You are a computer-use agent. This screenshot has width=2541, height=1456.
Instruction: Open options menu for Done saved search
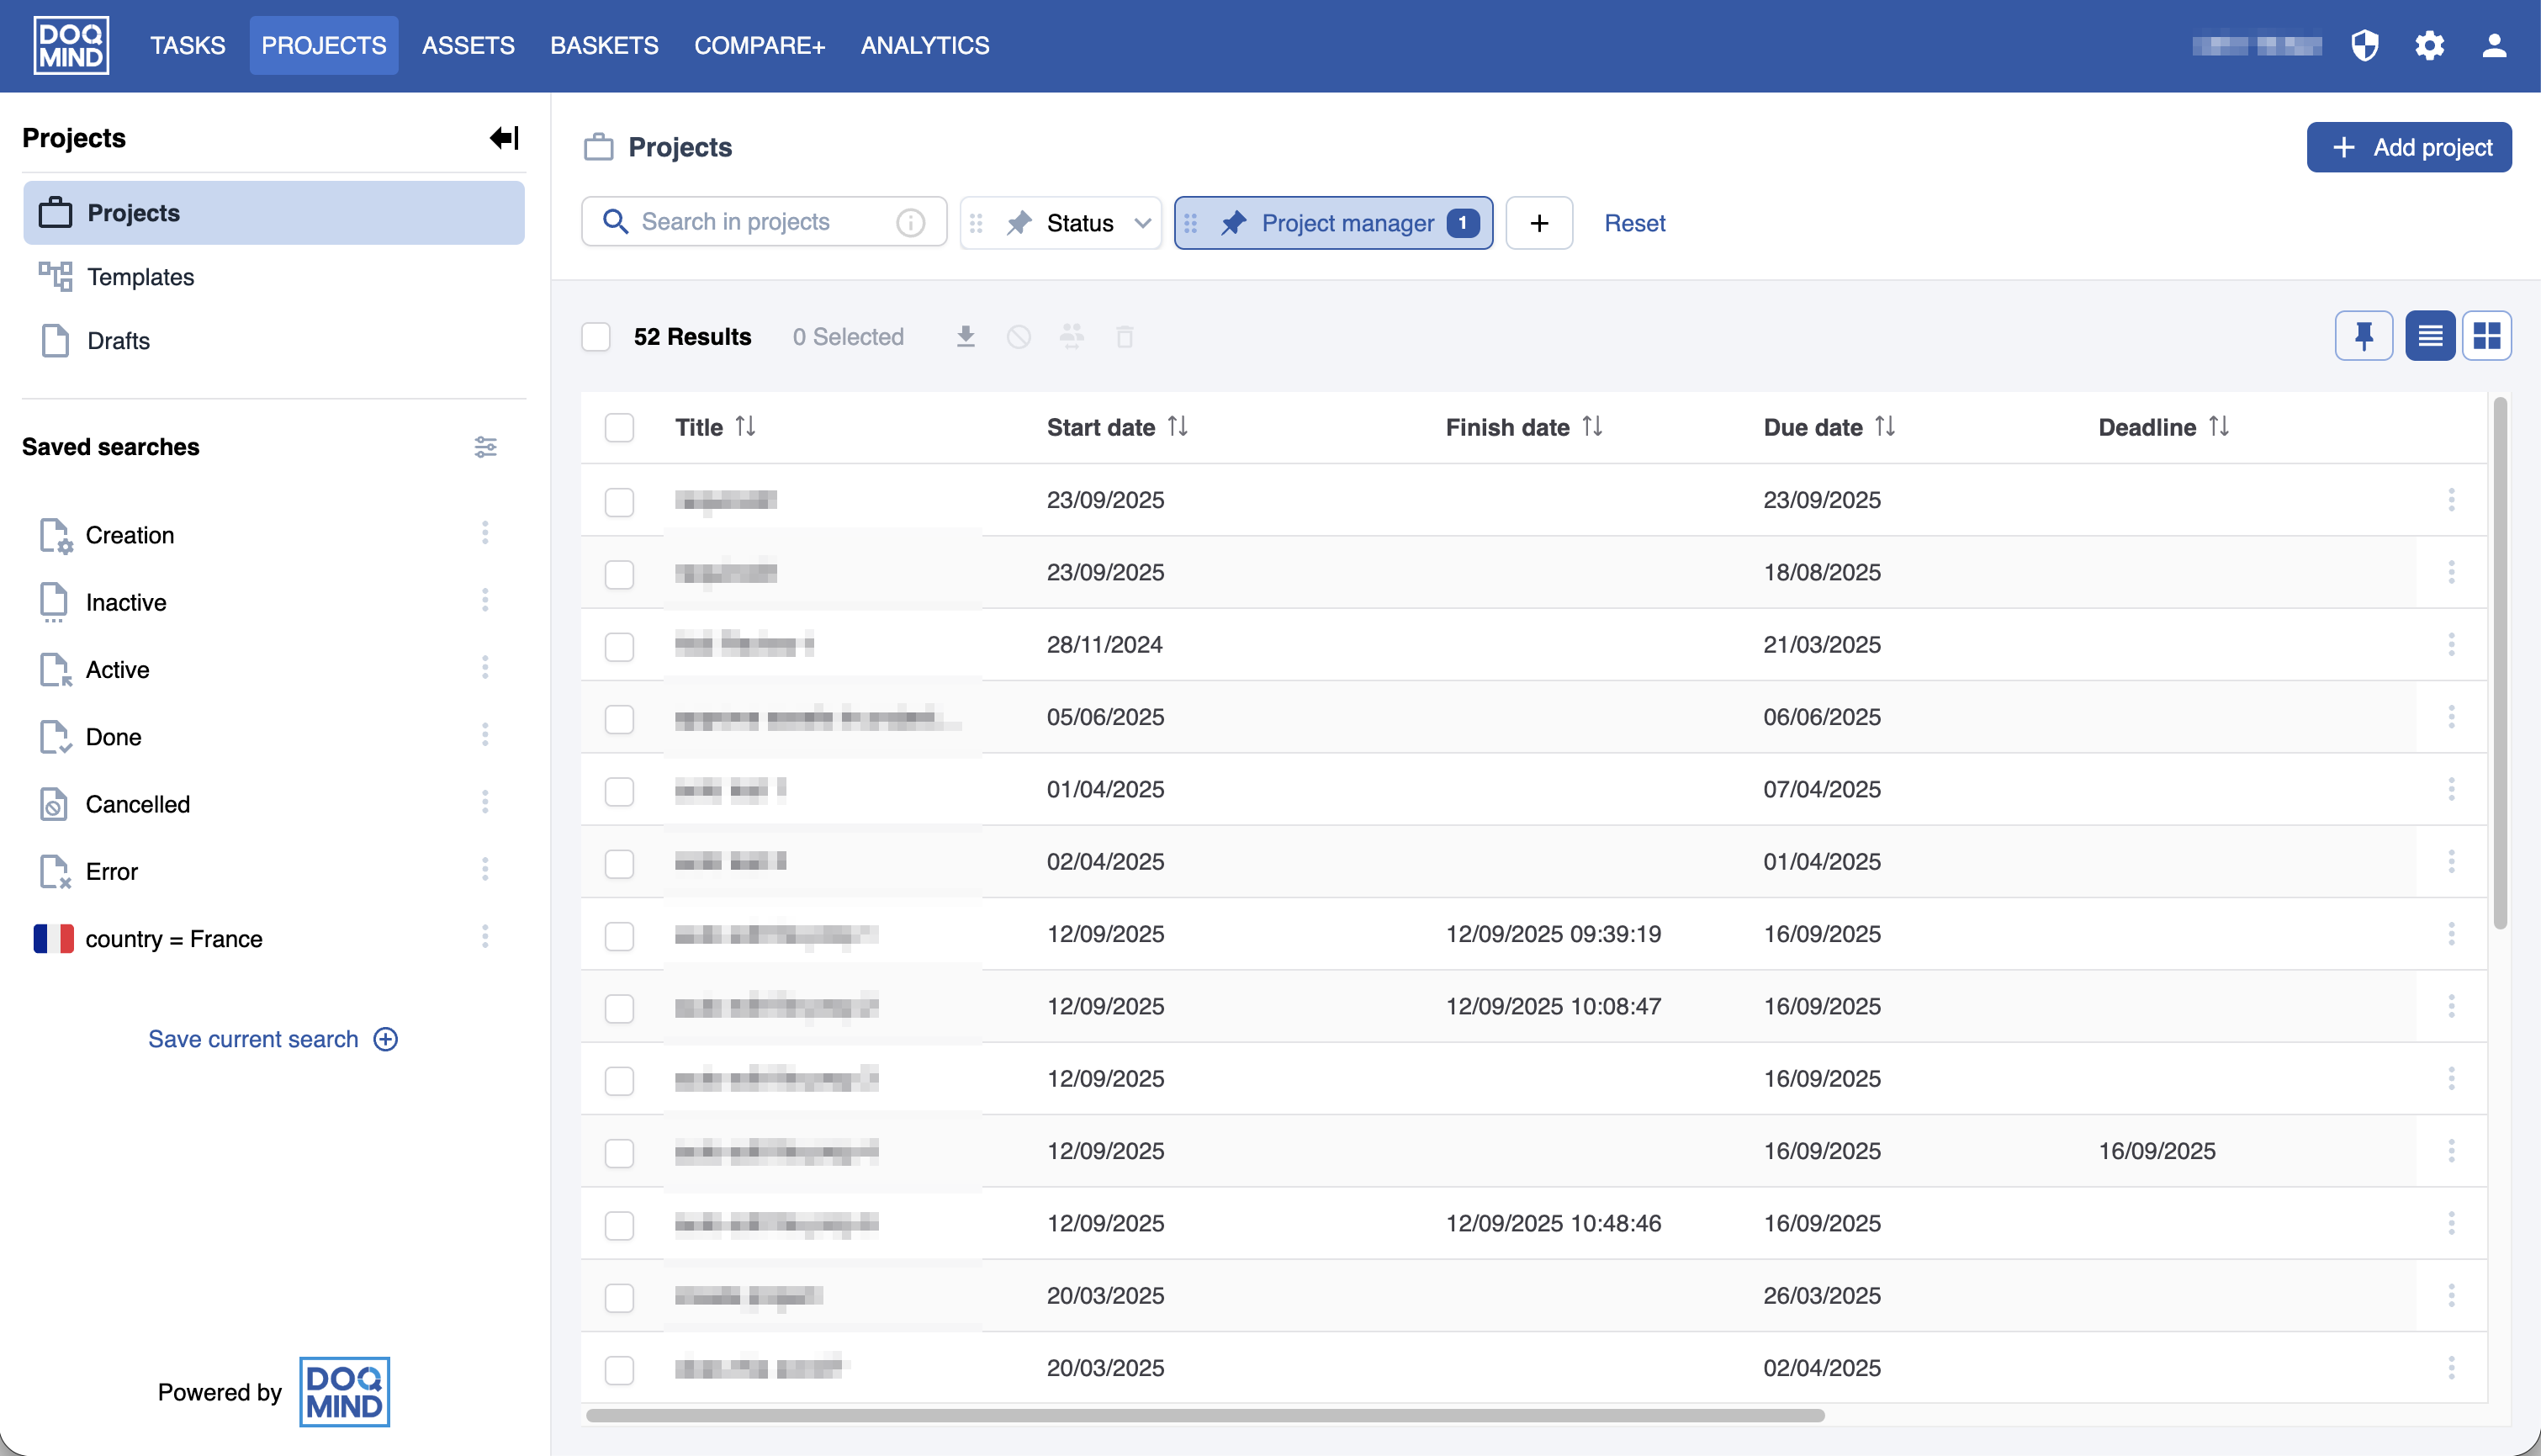(485, 735)
